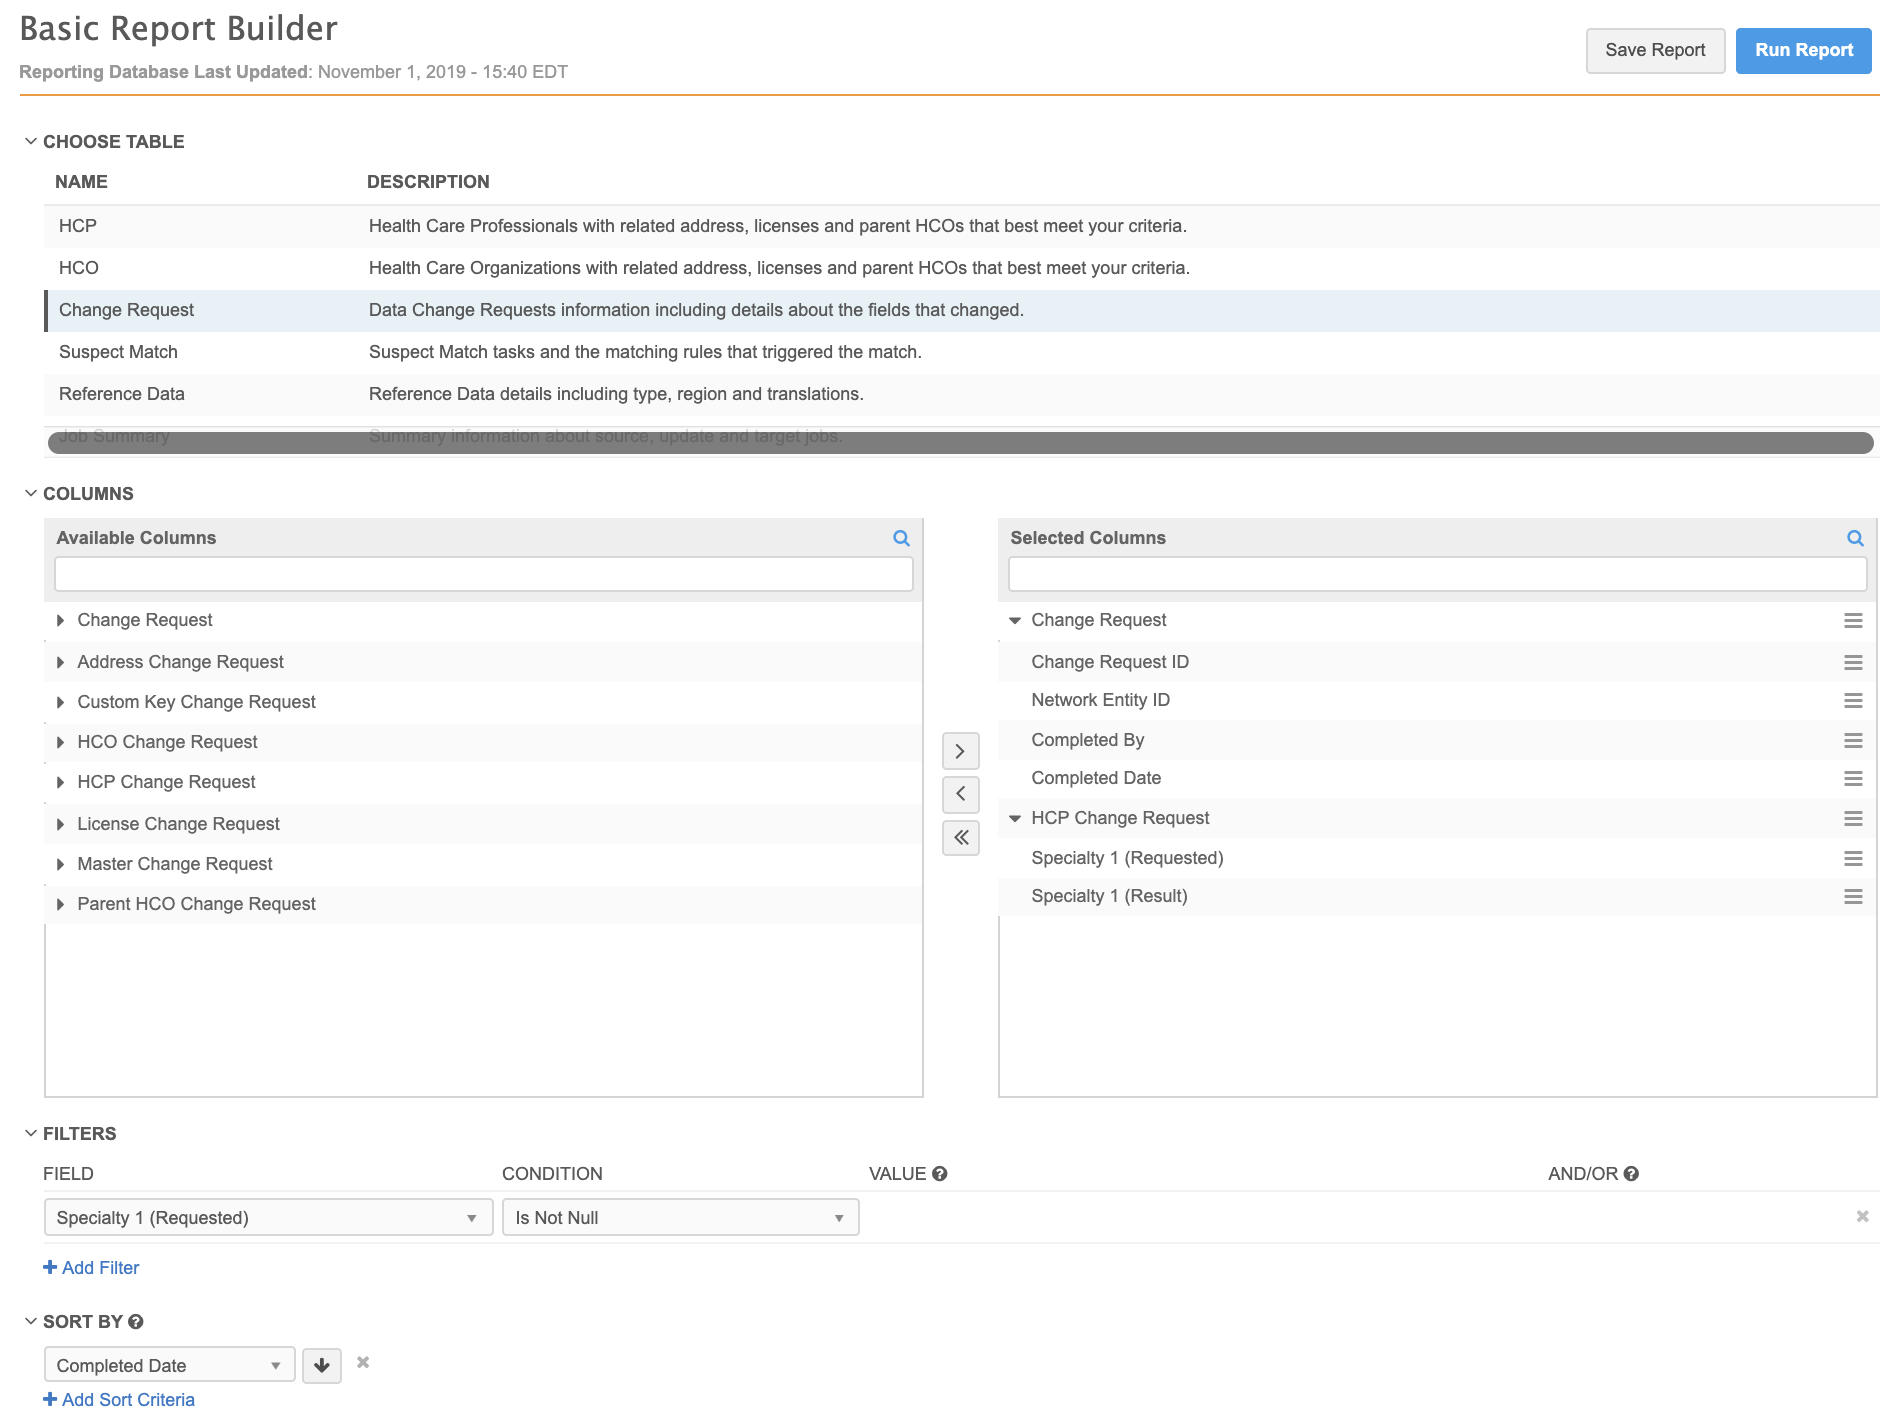This screenshot has height=1426, width=1902.
Task: Select the HCO table row
Action: [x=79, y=268]
